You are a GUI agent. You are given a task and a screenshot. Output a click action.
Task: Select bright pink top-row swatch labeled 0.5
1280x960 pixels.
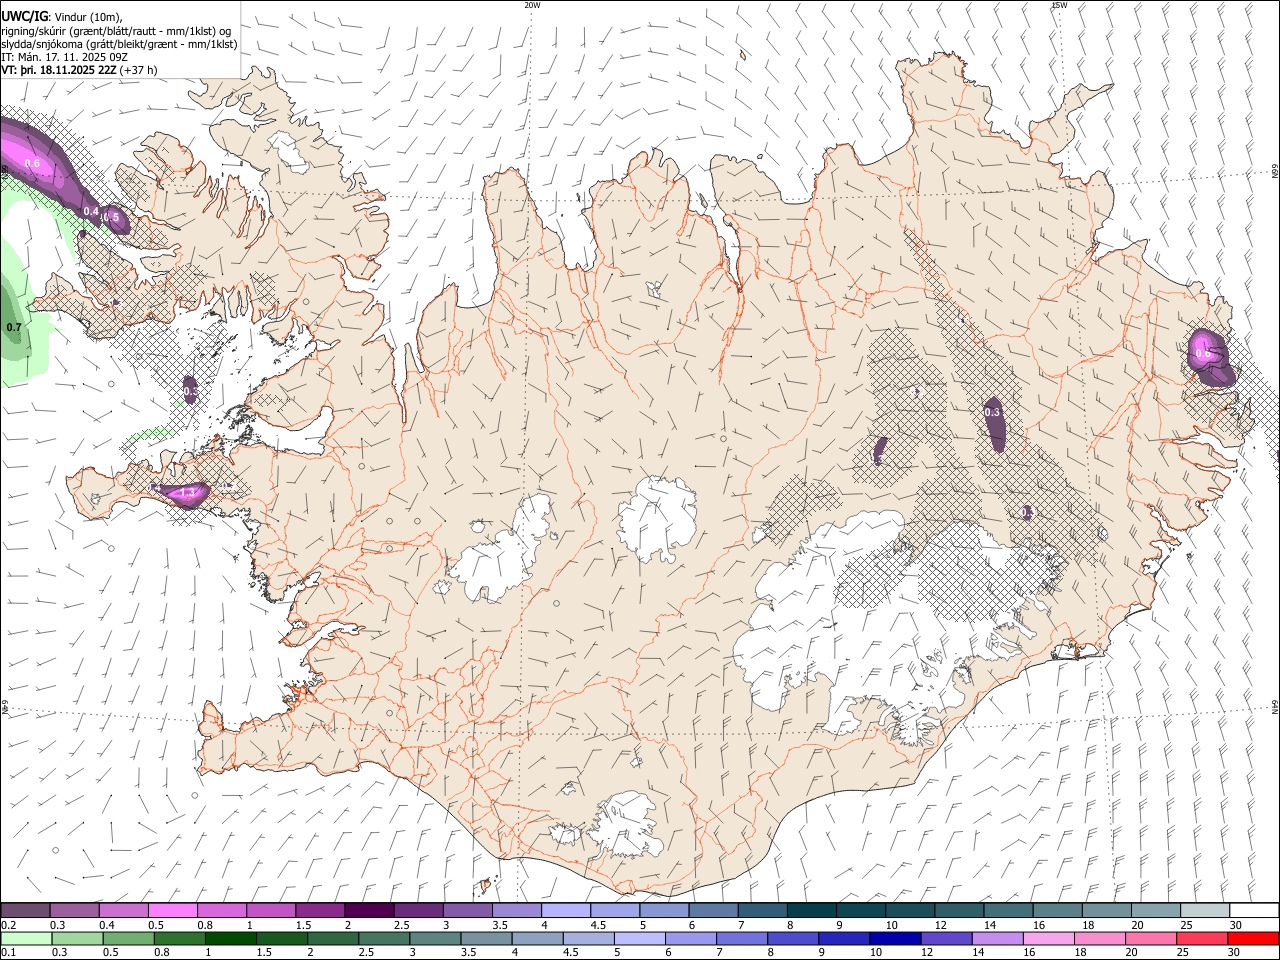173,911
